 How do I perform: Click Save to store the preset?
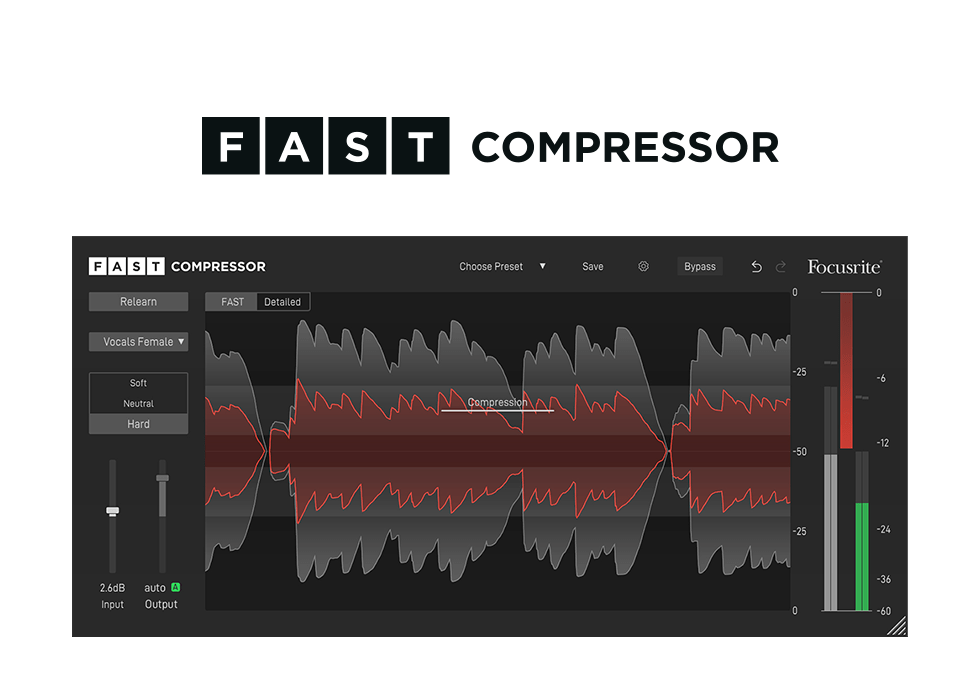tap(593, 267)
